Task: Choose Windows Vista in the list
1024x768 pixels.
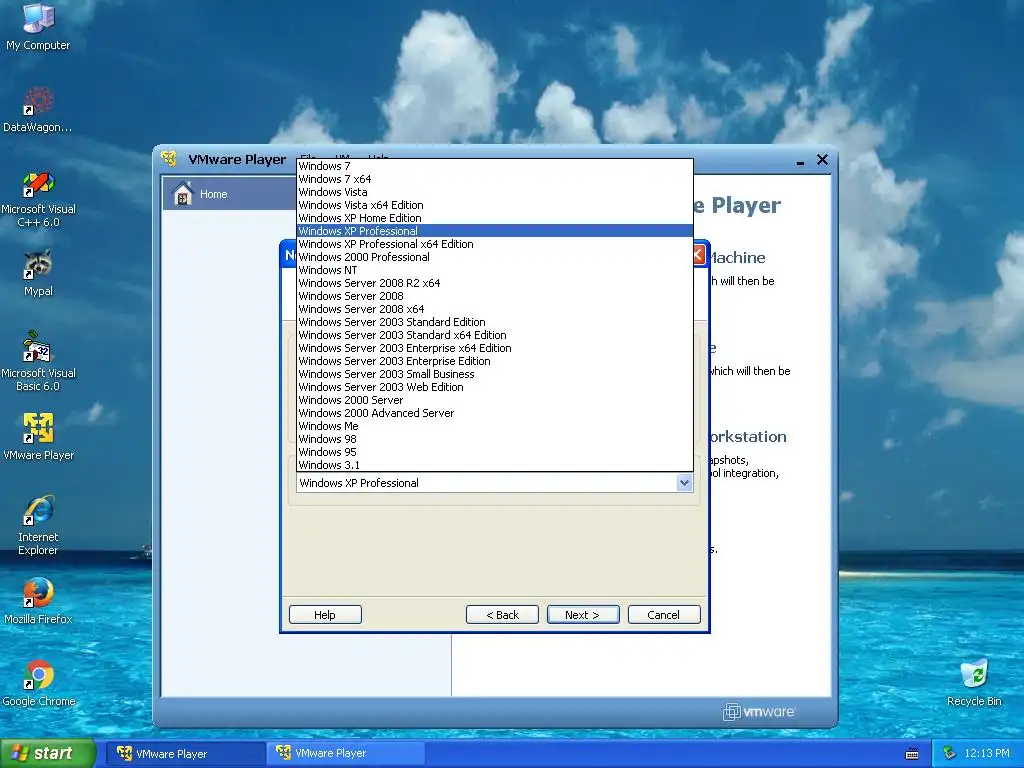Action: [x=494, y=192]
